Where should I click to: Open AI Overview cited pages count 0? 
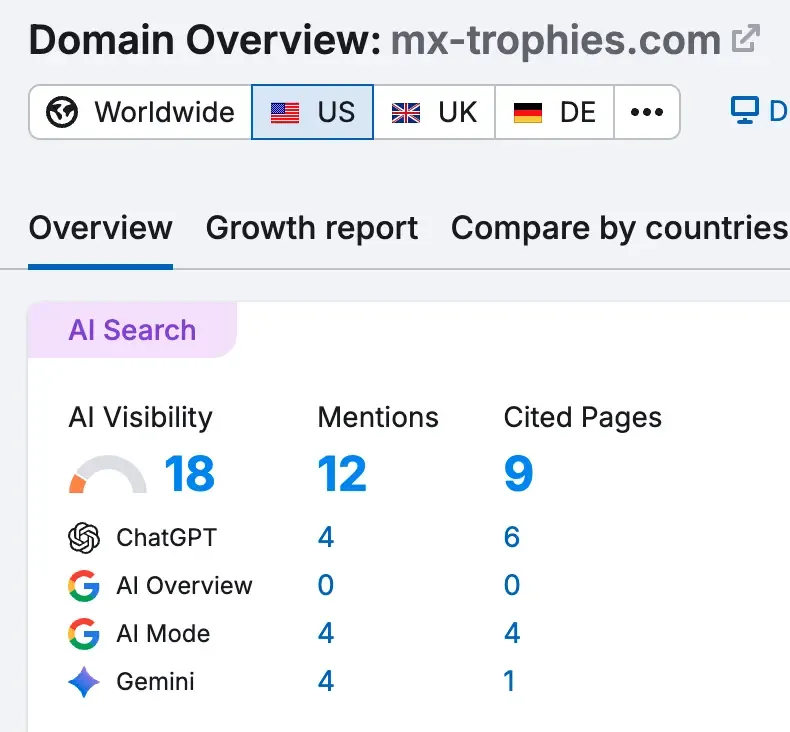512,585
